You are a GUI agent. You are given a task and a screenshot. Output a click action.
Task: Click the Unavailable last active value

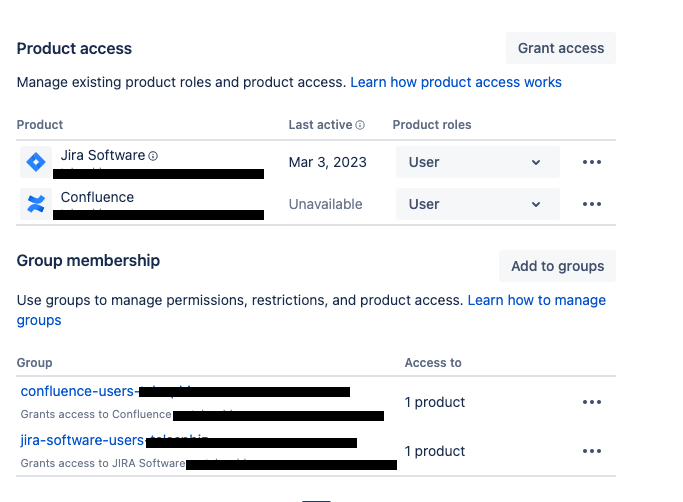(325, 204)
